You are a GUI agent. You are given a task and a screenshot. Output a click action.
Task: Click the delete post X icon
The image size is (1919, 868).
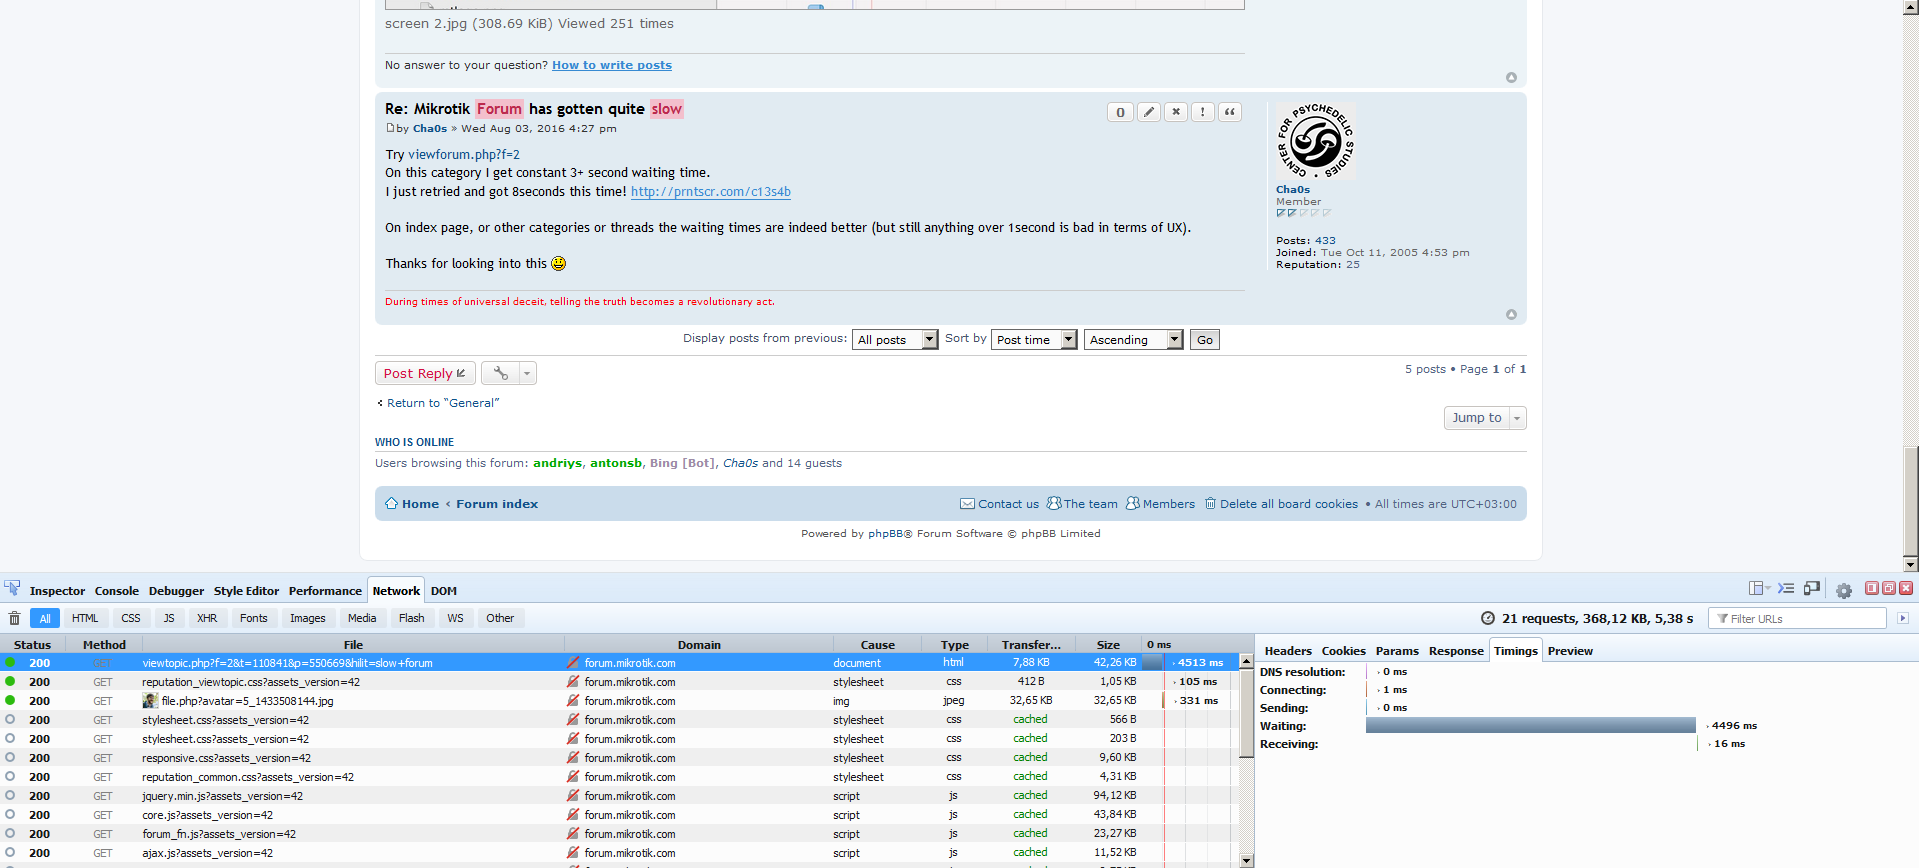[1176, 112]
